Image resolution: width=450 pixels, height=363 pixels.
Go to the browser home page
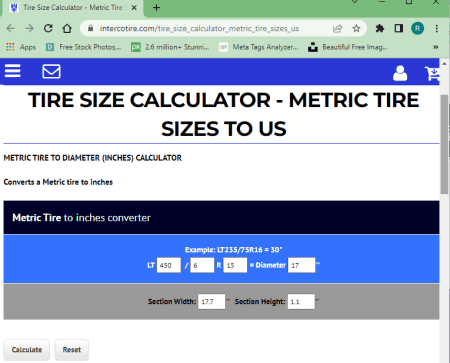[x=67, y=28]
